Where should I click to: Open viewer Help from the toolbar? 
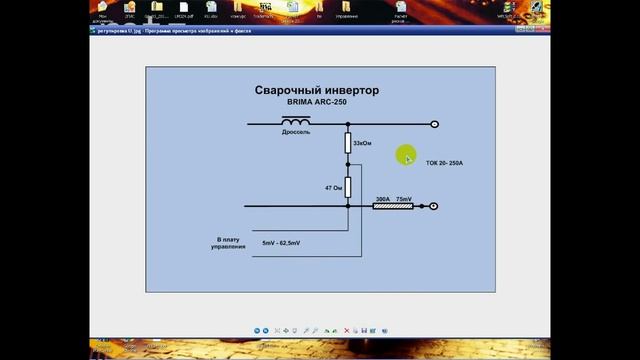coord(384,331)
